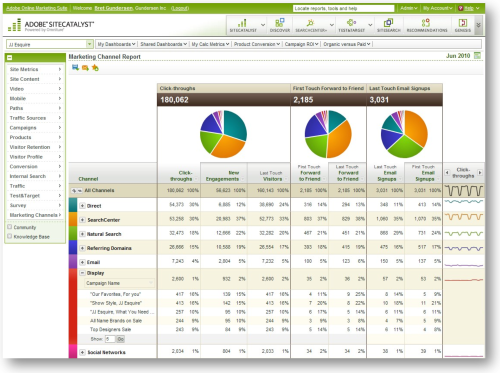Expand the Email channel row

(82, 262)
